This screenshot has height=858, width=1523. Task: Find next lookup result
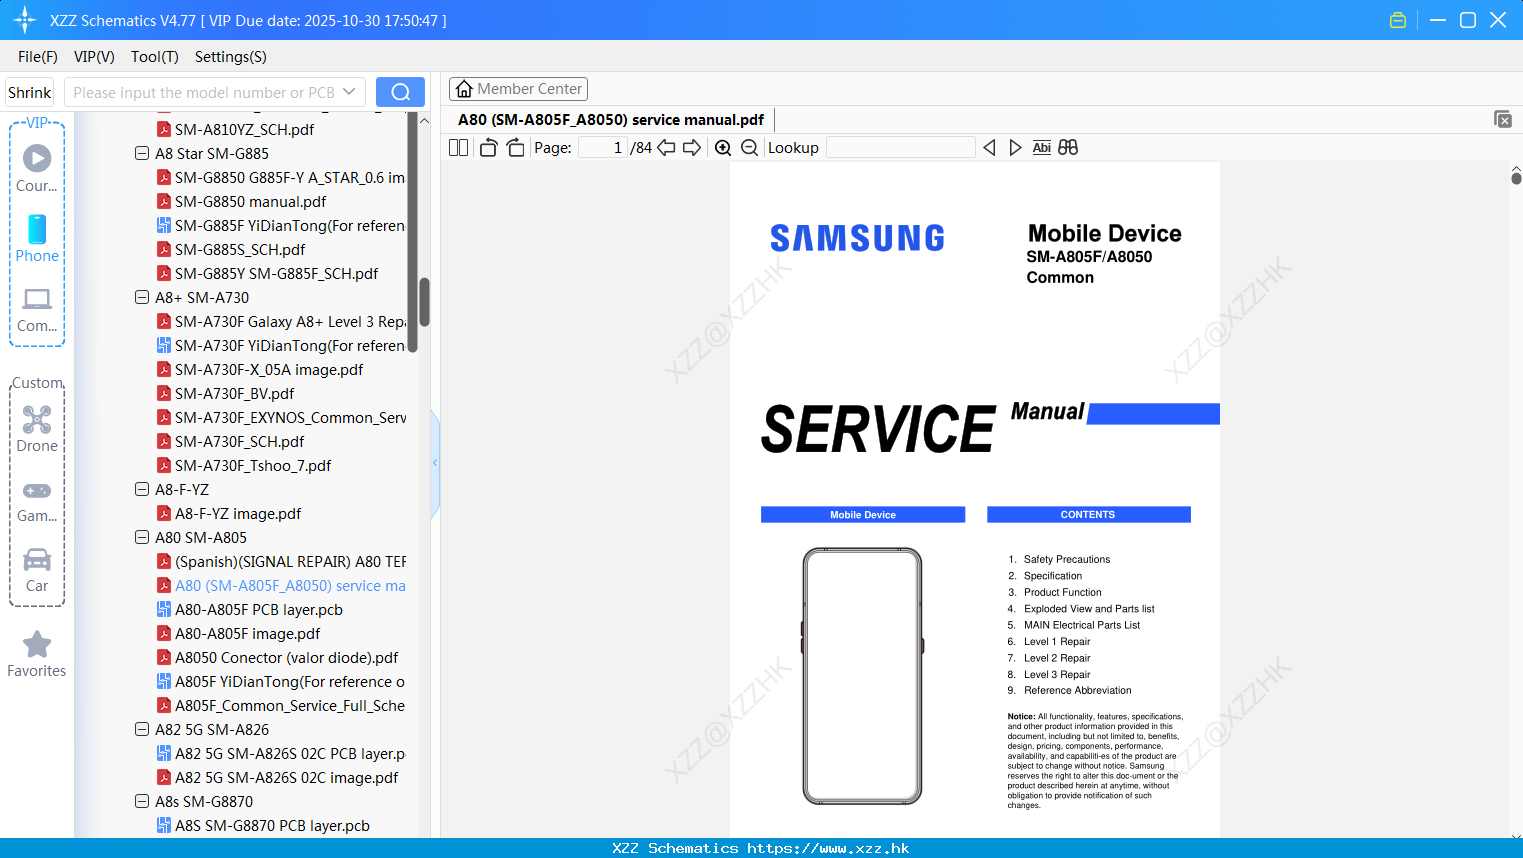click(x=1015, y=147)
